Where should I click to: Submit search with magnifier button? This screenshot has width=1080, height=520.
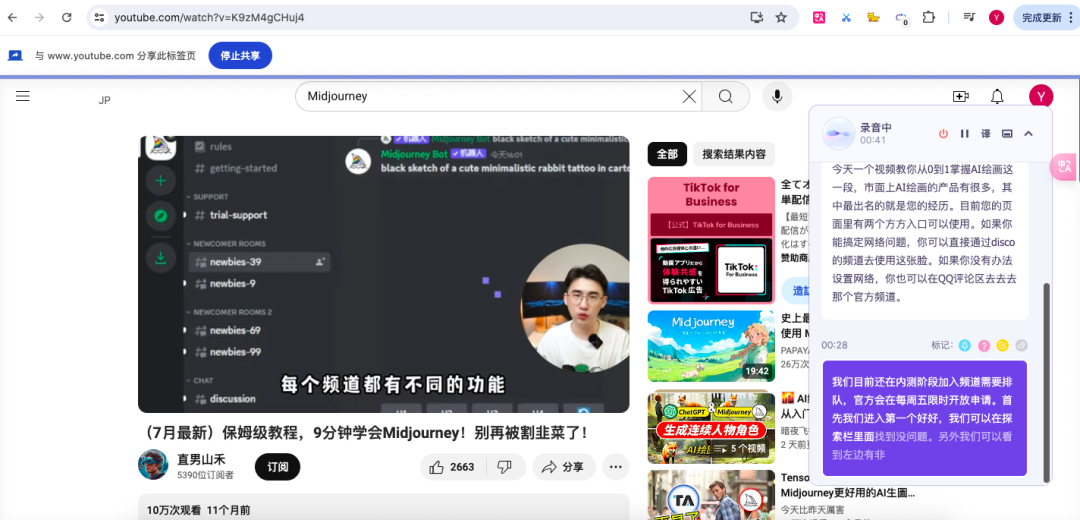pyautogui.click(x=725, y=96)
